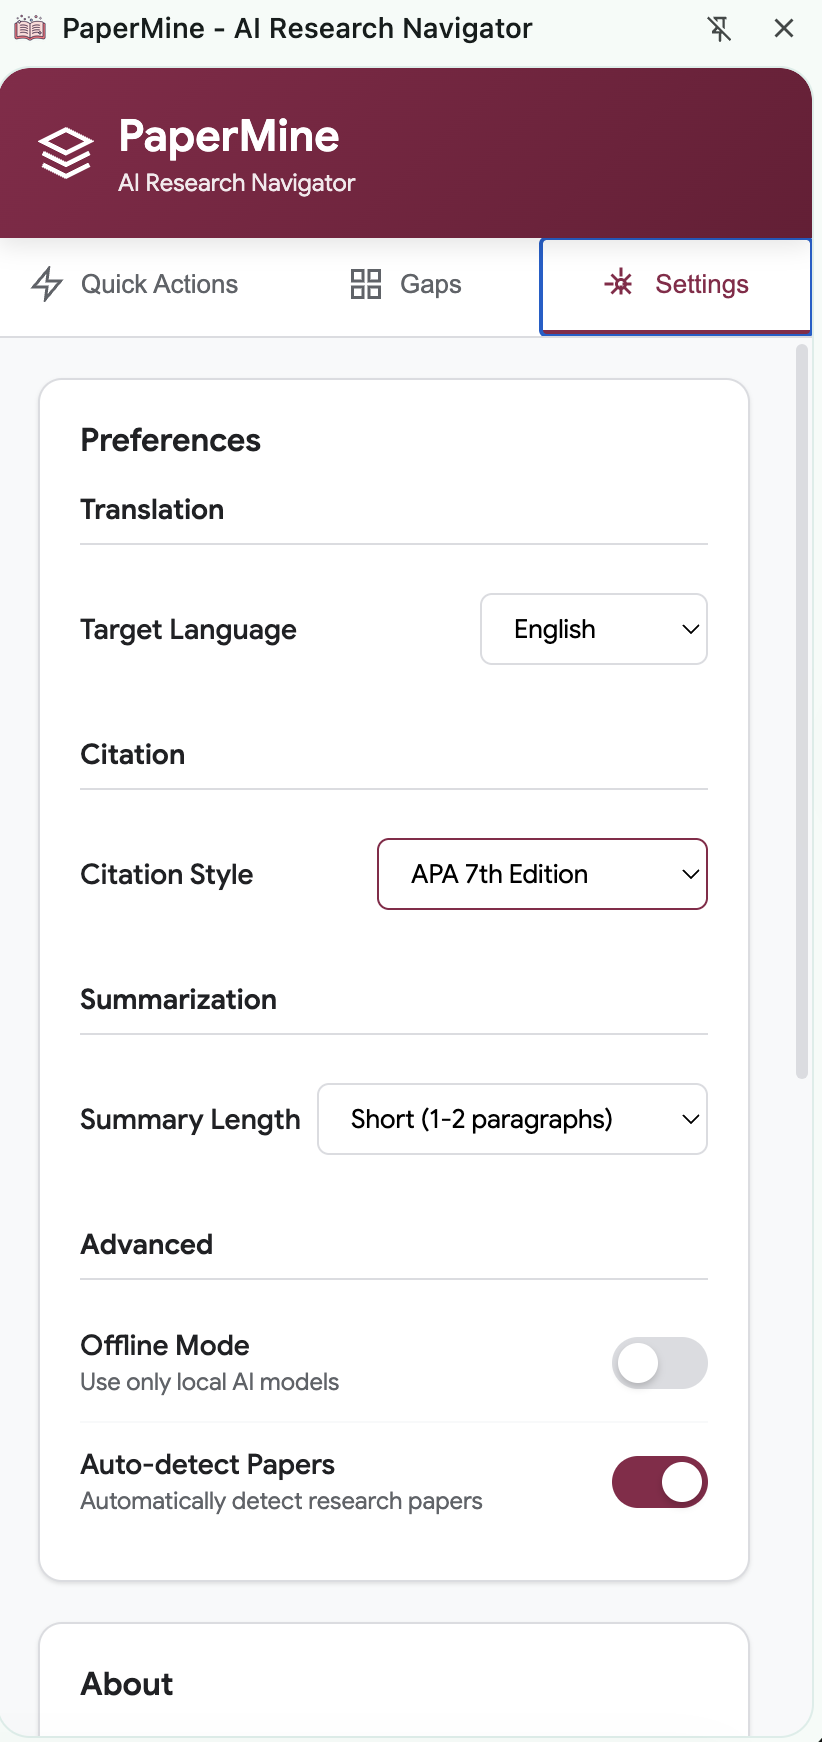
Task: Click the PaperMine header title text
Action: [229, 137]
